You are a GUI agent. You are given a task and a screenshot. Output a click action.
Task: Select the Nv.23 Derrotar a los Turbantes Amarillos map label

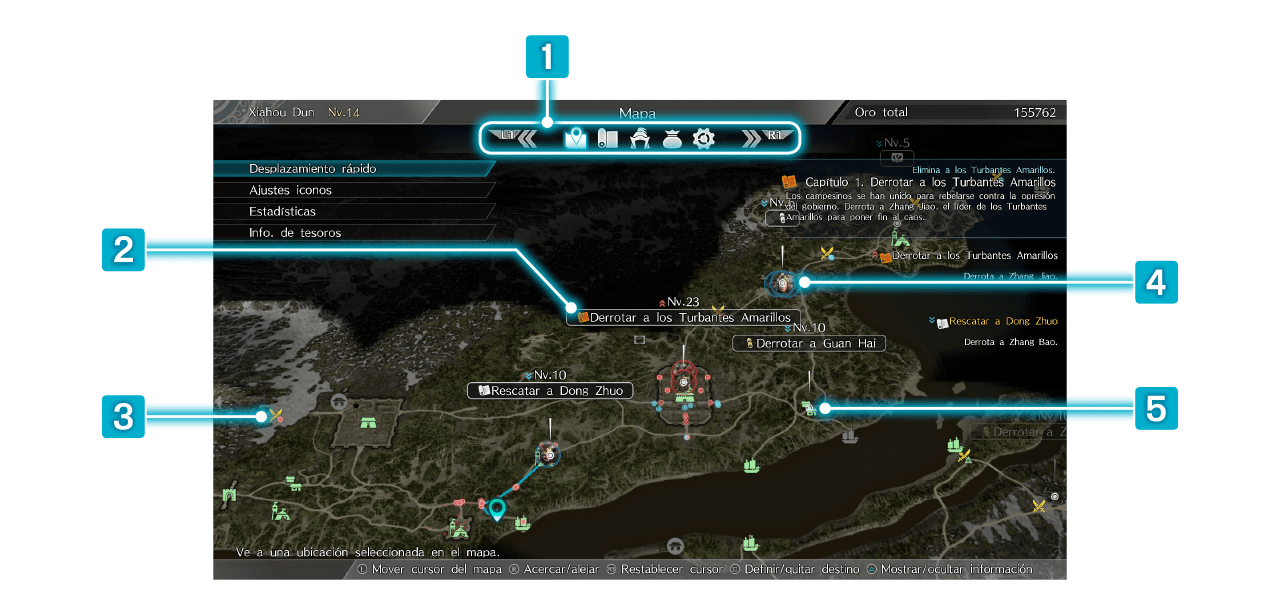[x=684, y=317]
